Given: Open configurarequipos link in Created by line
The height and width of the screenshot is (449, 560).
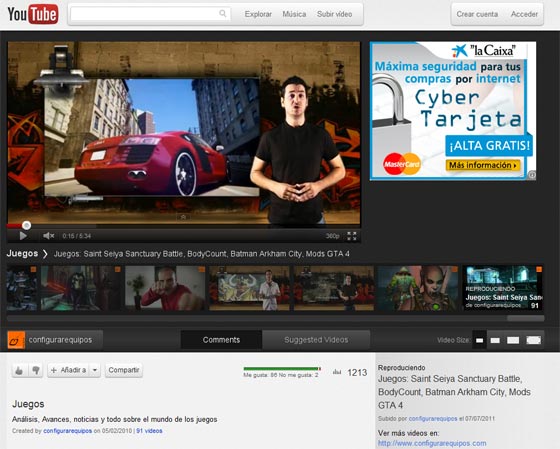Looking at the screenshot, I should pos(68,431).
